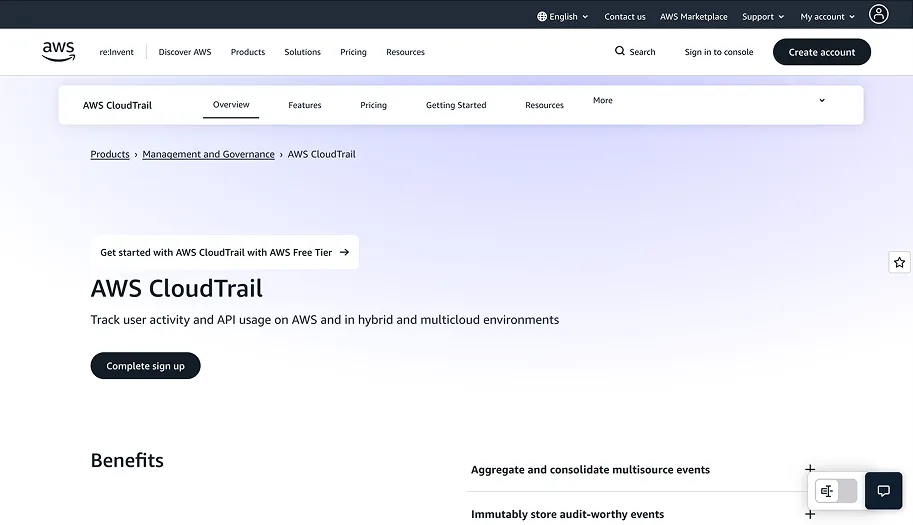
Task: Click the AWS CloudTrail page heading
Action: coord(176,288)
